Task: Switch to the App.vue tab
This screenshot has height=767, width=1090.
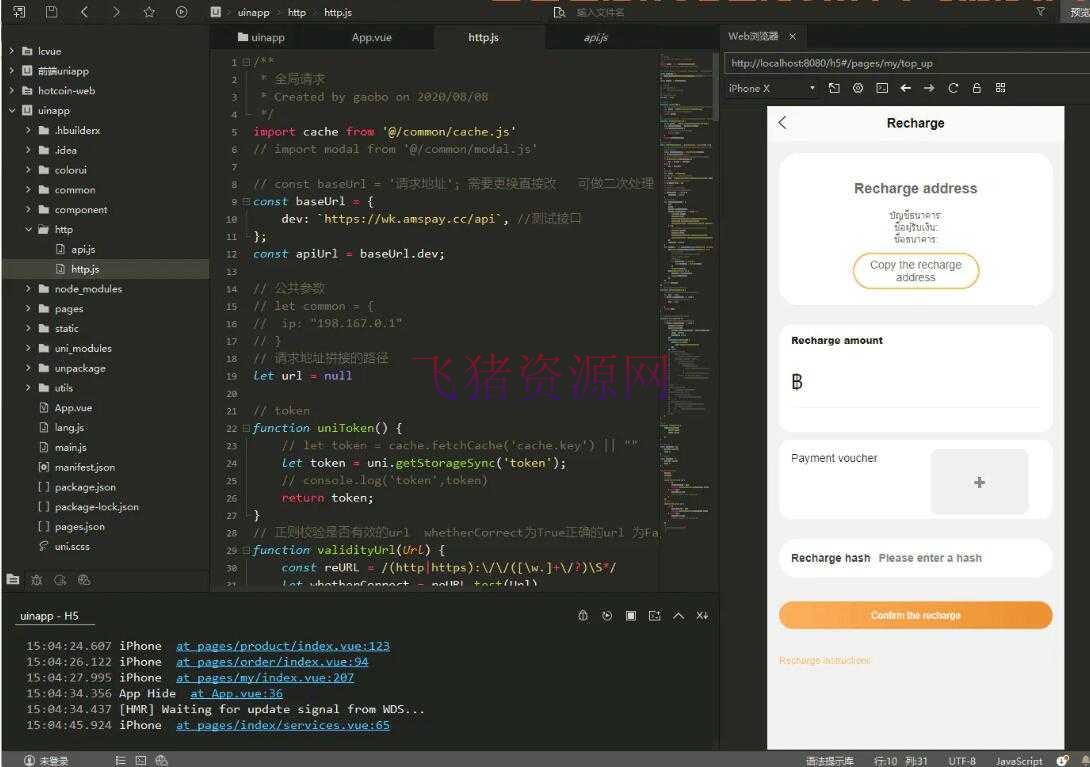Action: (372, 38)
